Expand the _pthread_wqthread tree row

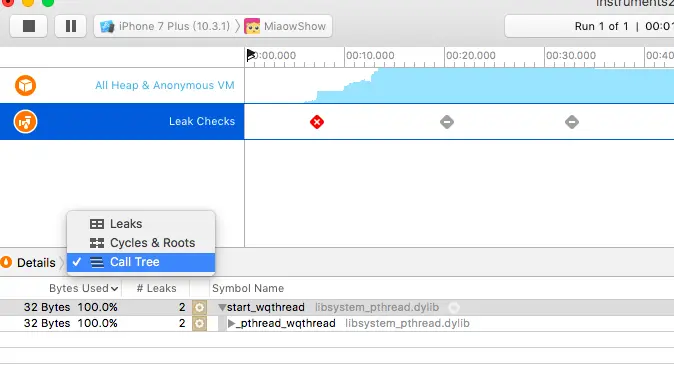pyautogui.click(x=231, y=323)
